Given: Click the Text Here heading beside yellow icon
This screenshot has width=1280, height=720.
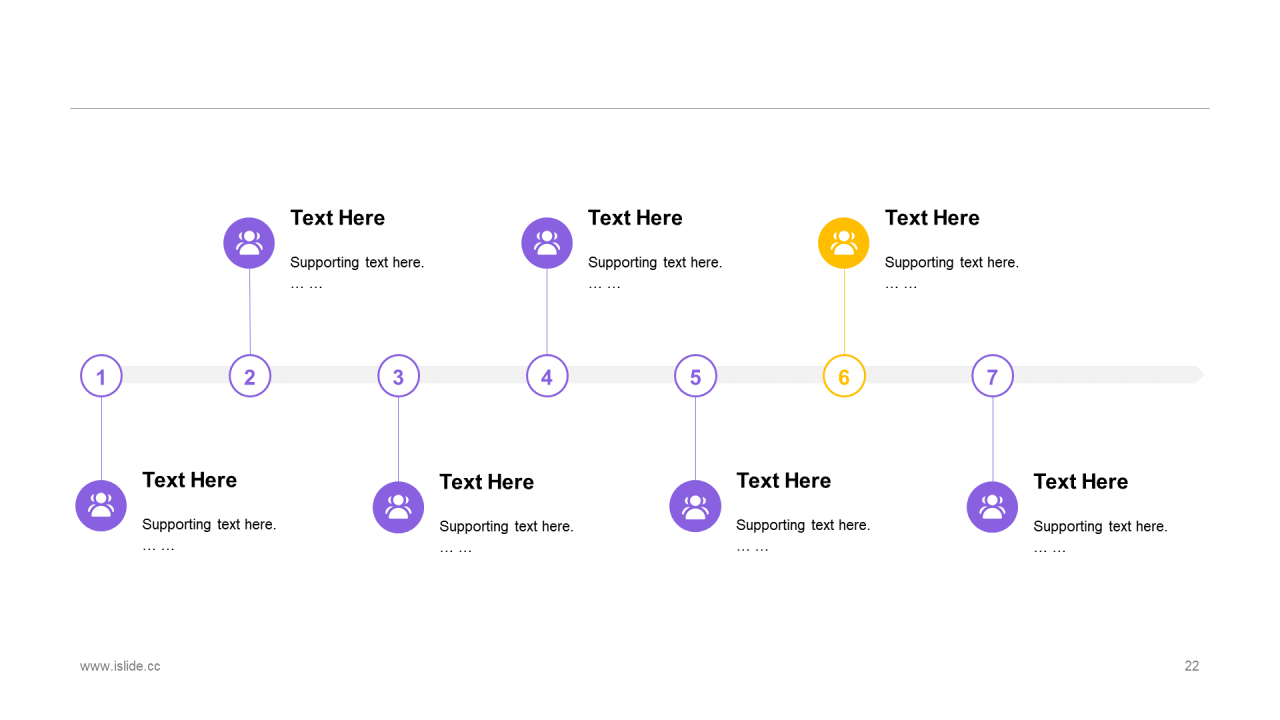Looking at the screenshot, I should [x=932, y=218].
